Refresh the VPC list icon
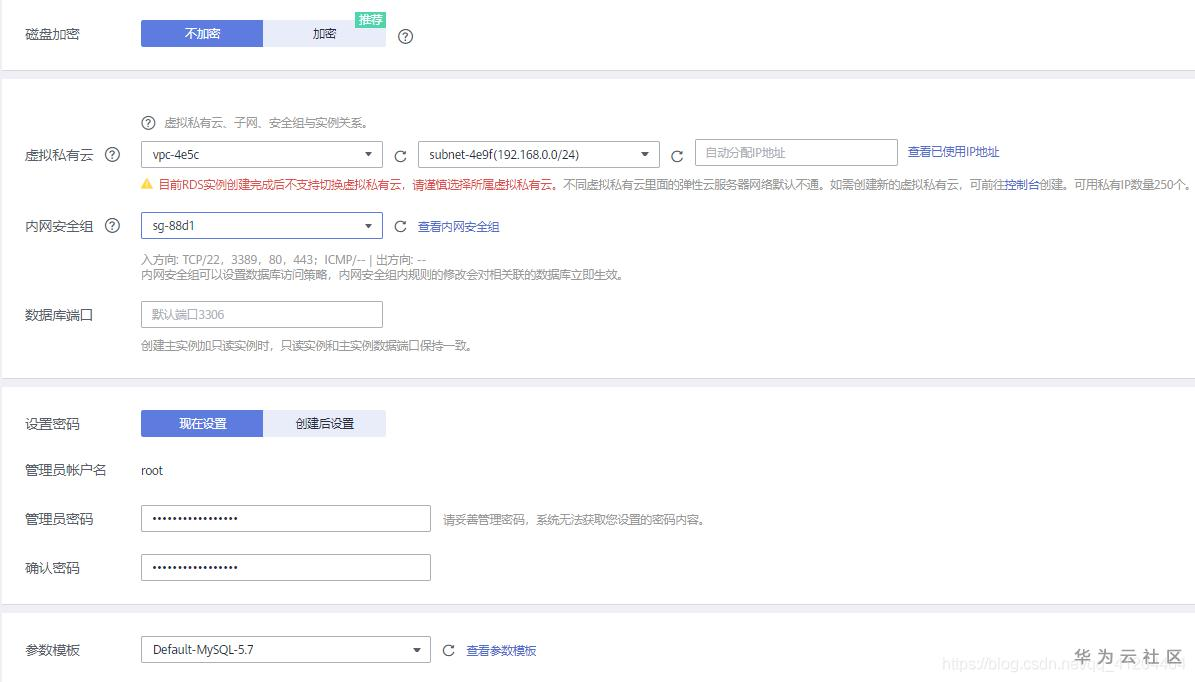 (400, 156)
